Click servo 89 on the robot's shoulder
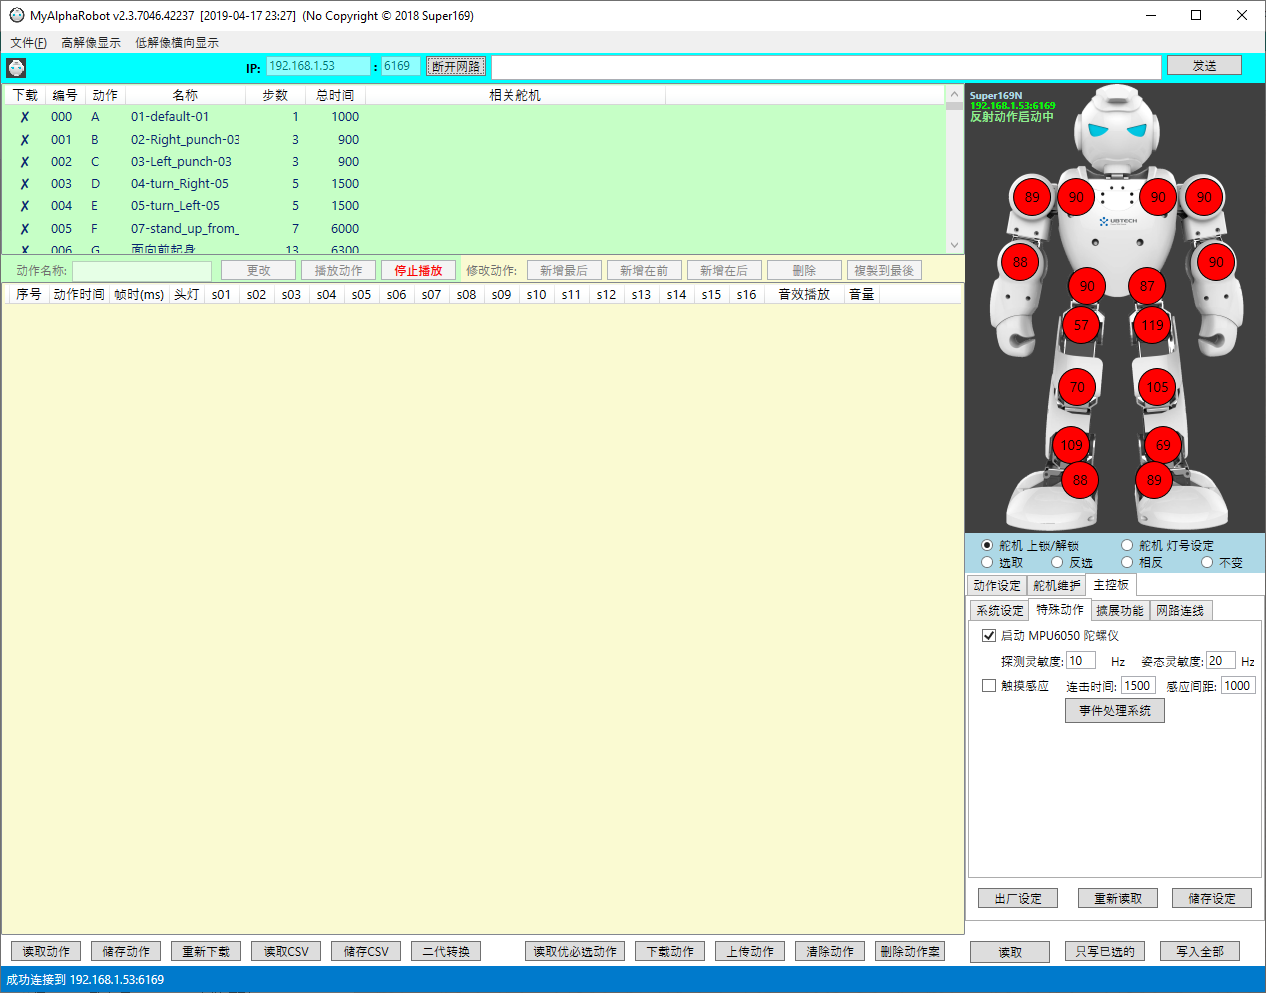1266x993 pixels. 1032,197
